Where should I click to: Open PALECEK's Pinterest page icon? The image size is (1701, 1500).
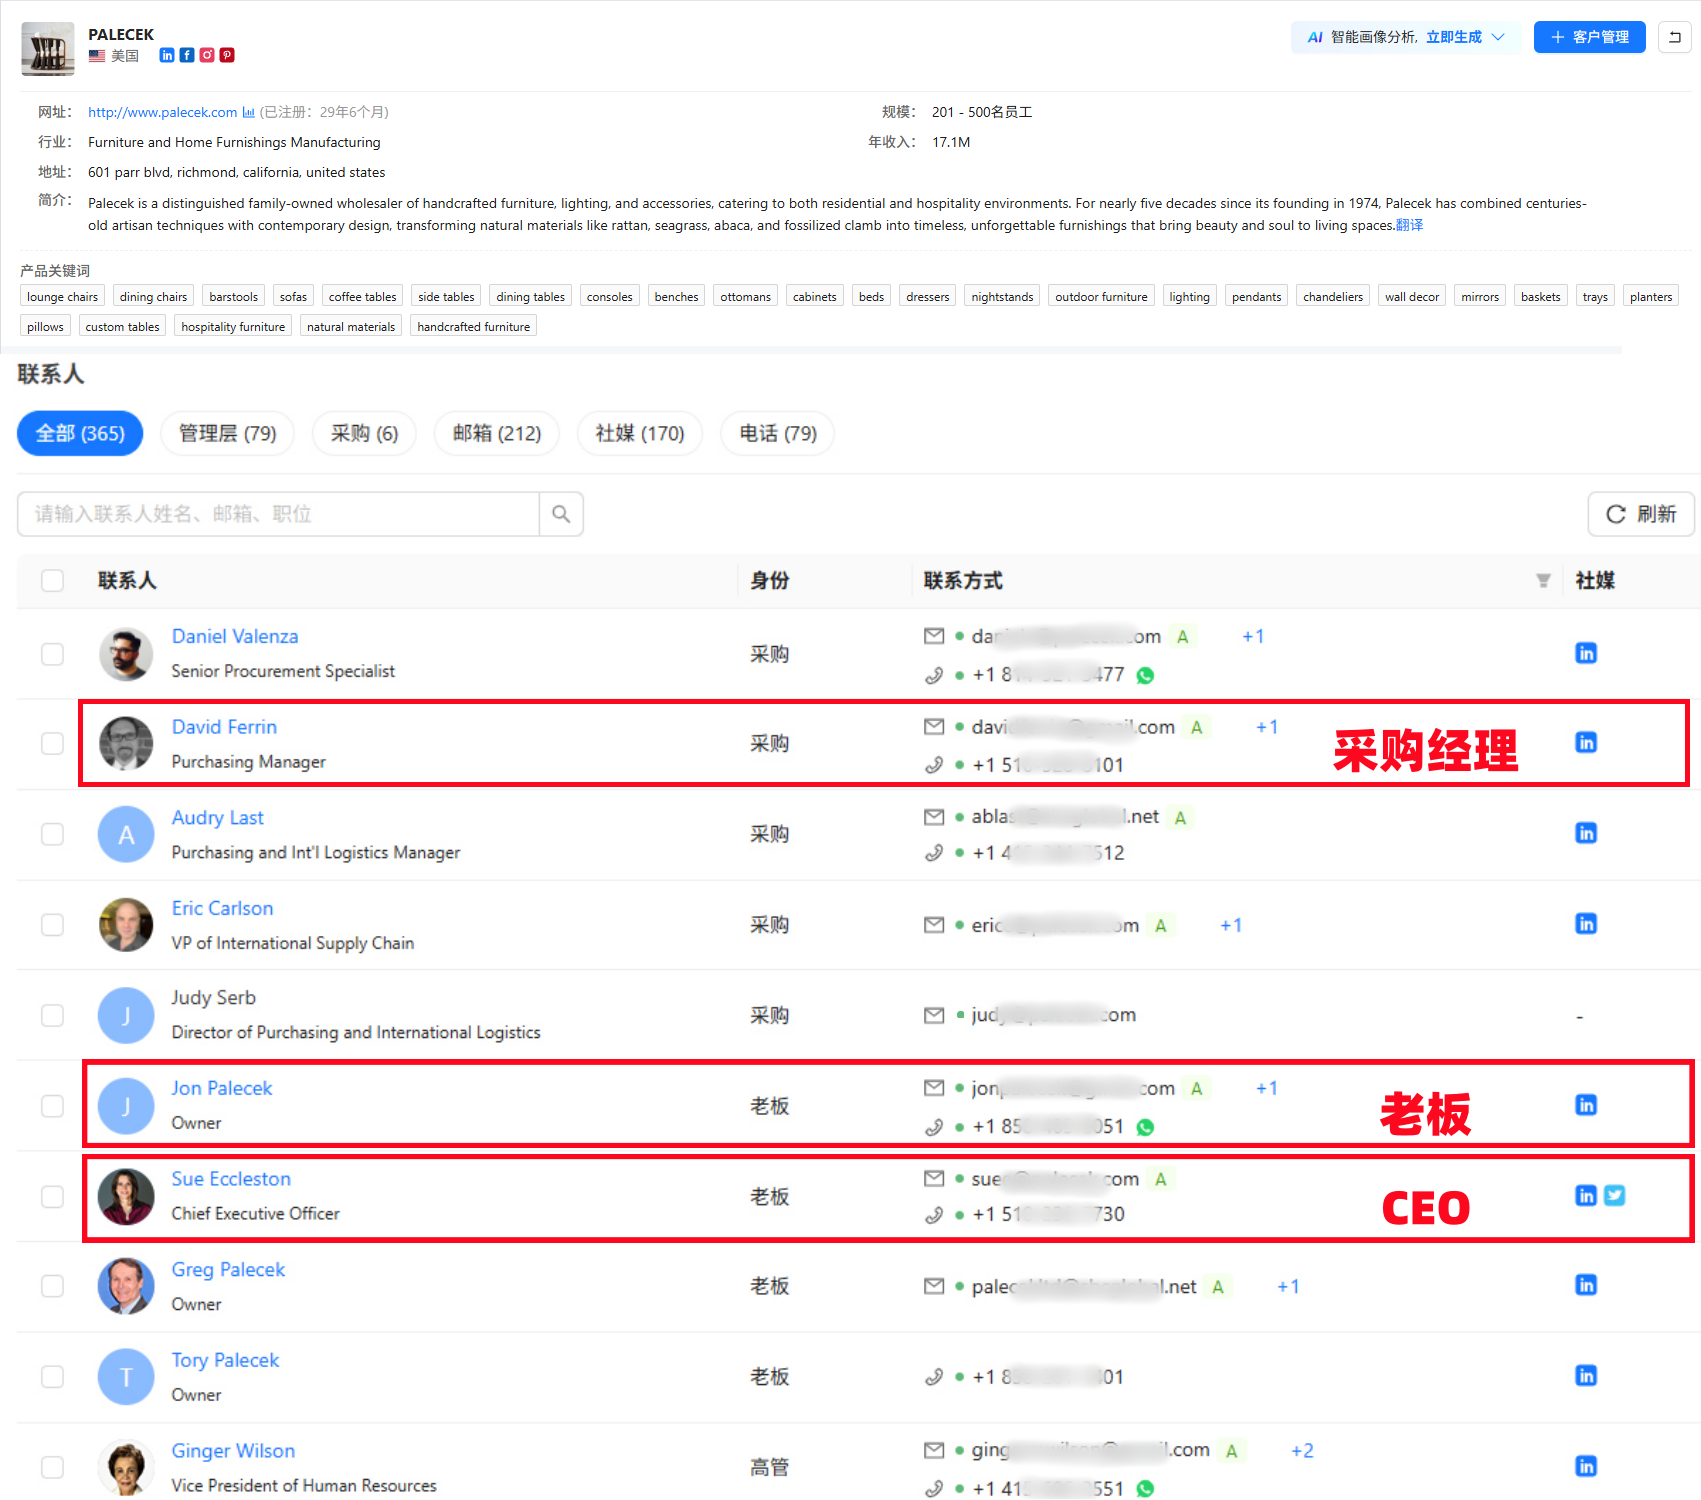(x=227, y=55)
